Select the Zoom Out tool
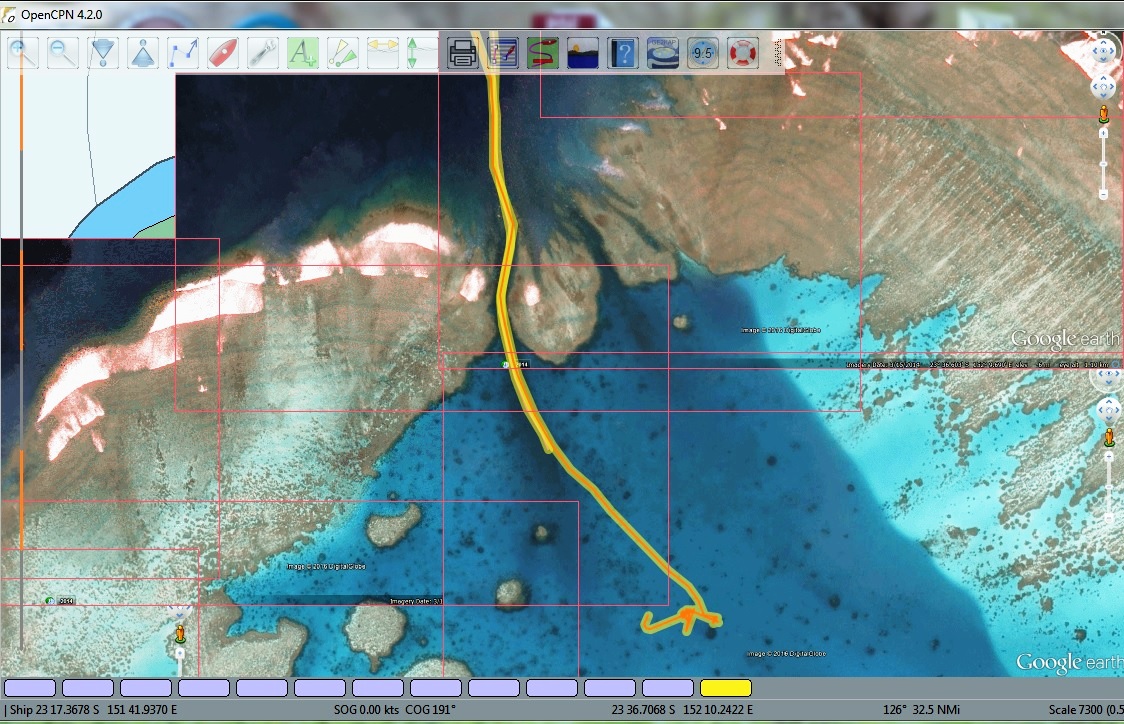The width and height of the screenshot is (1124, 724). (62, 53)
